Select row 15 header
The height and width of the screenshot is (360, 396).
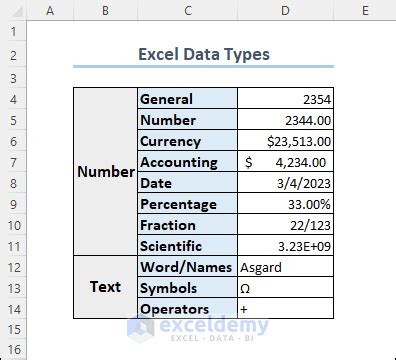(x=13, y=329)
